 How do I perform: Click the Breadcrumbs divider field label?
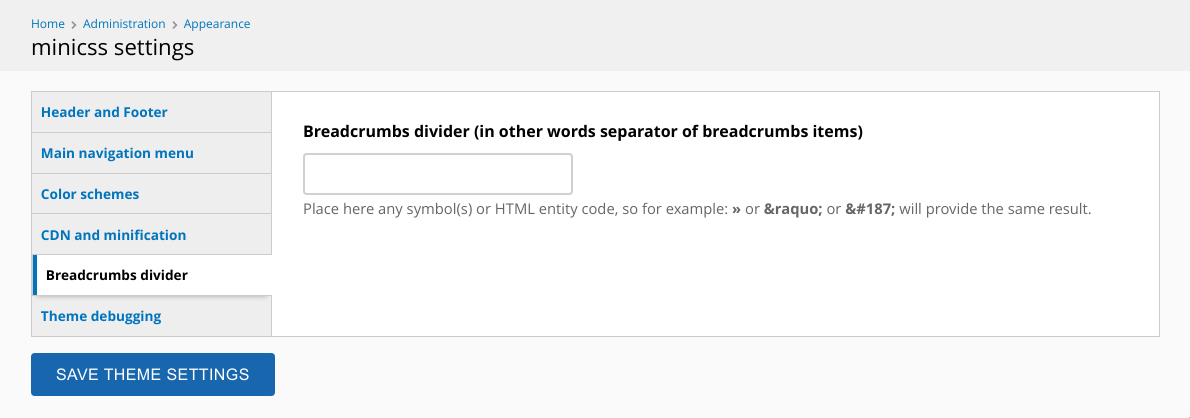[x=583, y=131]
